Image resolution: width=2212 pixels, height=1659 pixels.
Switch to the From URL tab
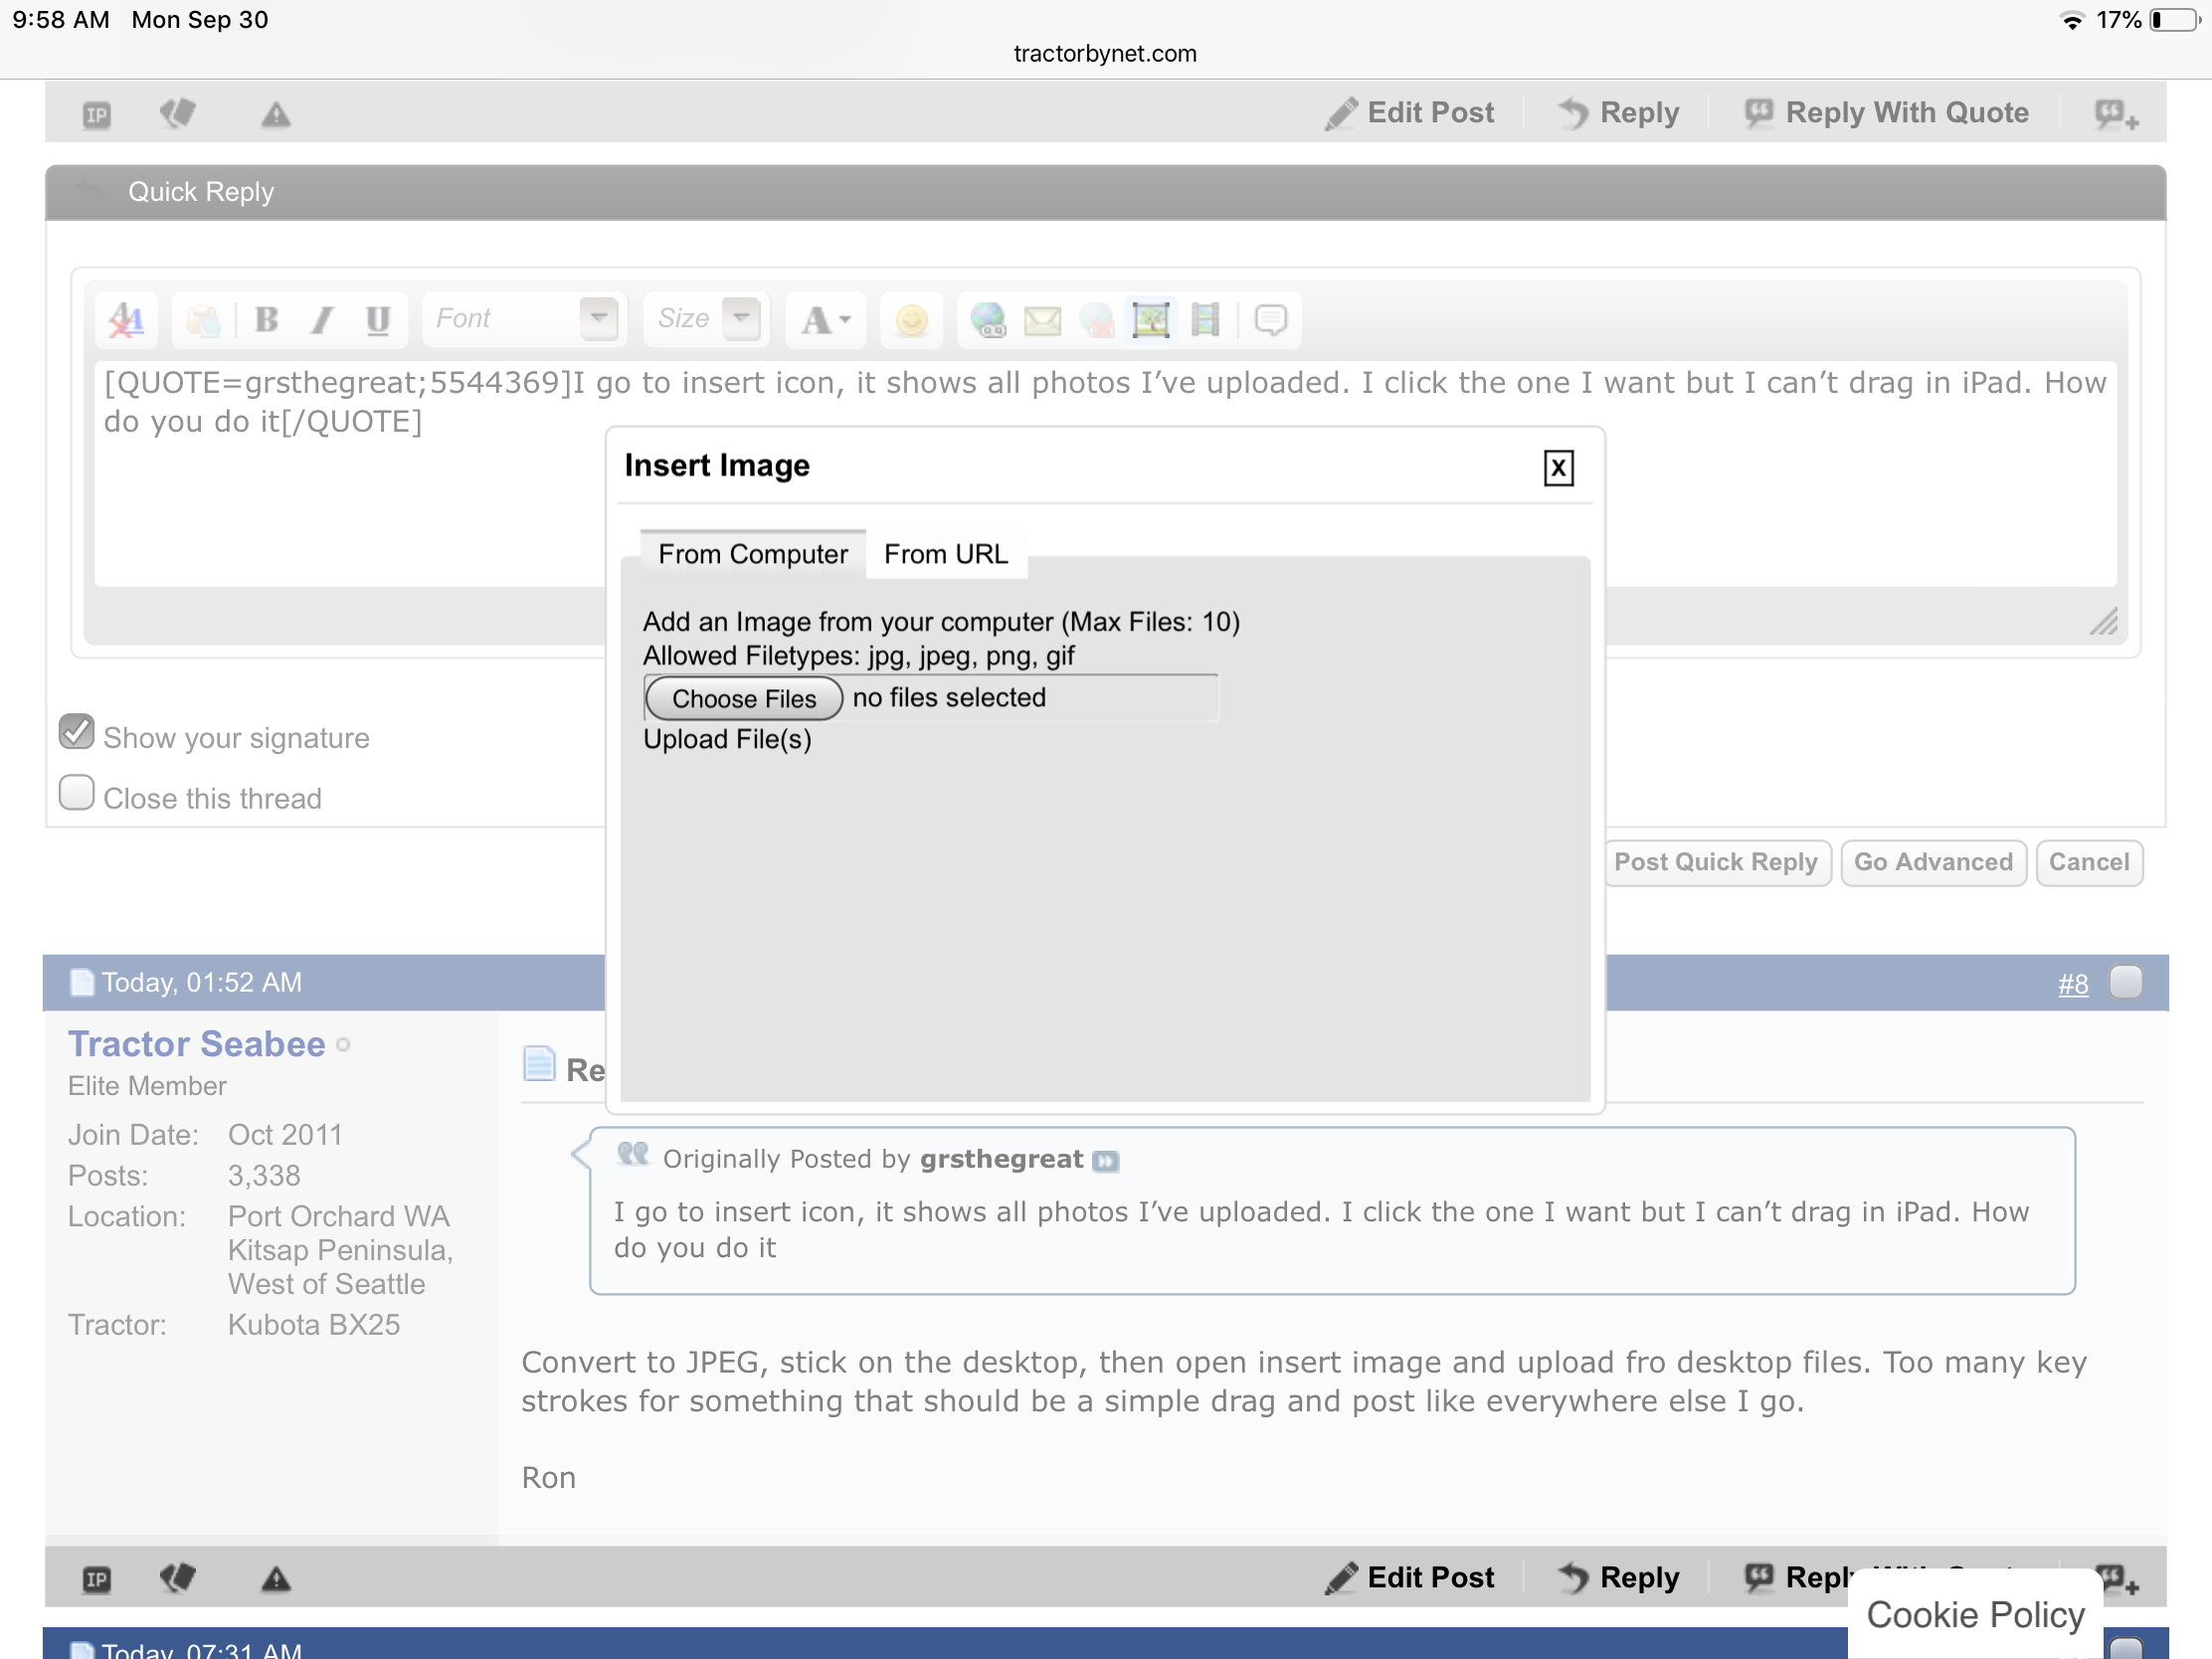[945, 554]
